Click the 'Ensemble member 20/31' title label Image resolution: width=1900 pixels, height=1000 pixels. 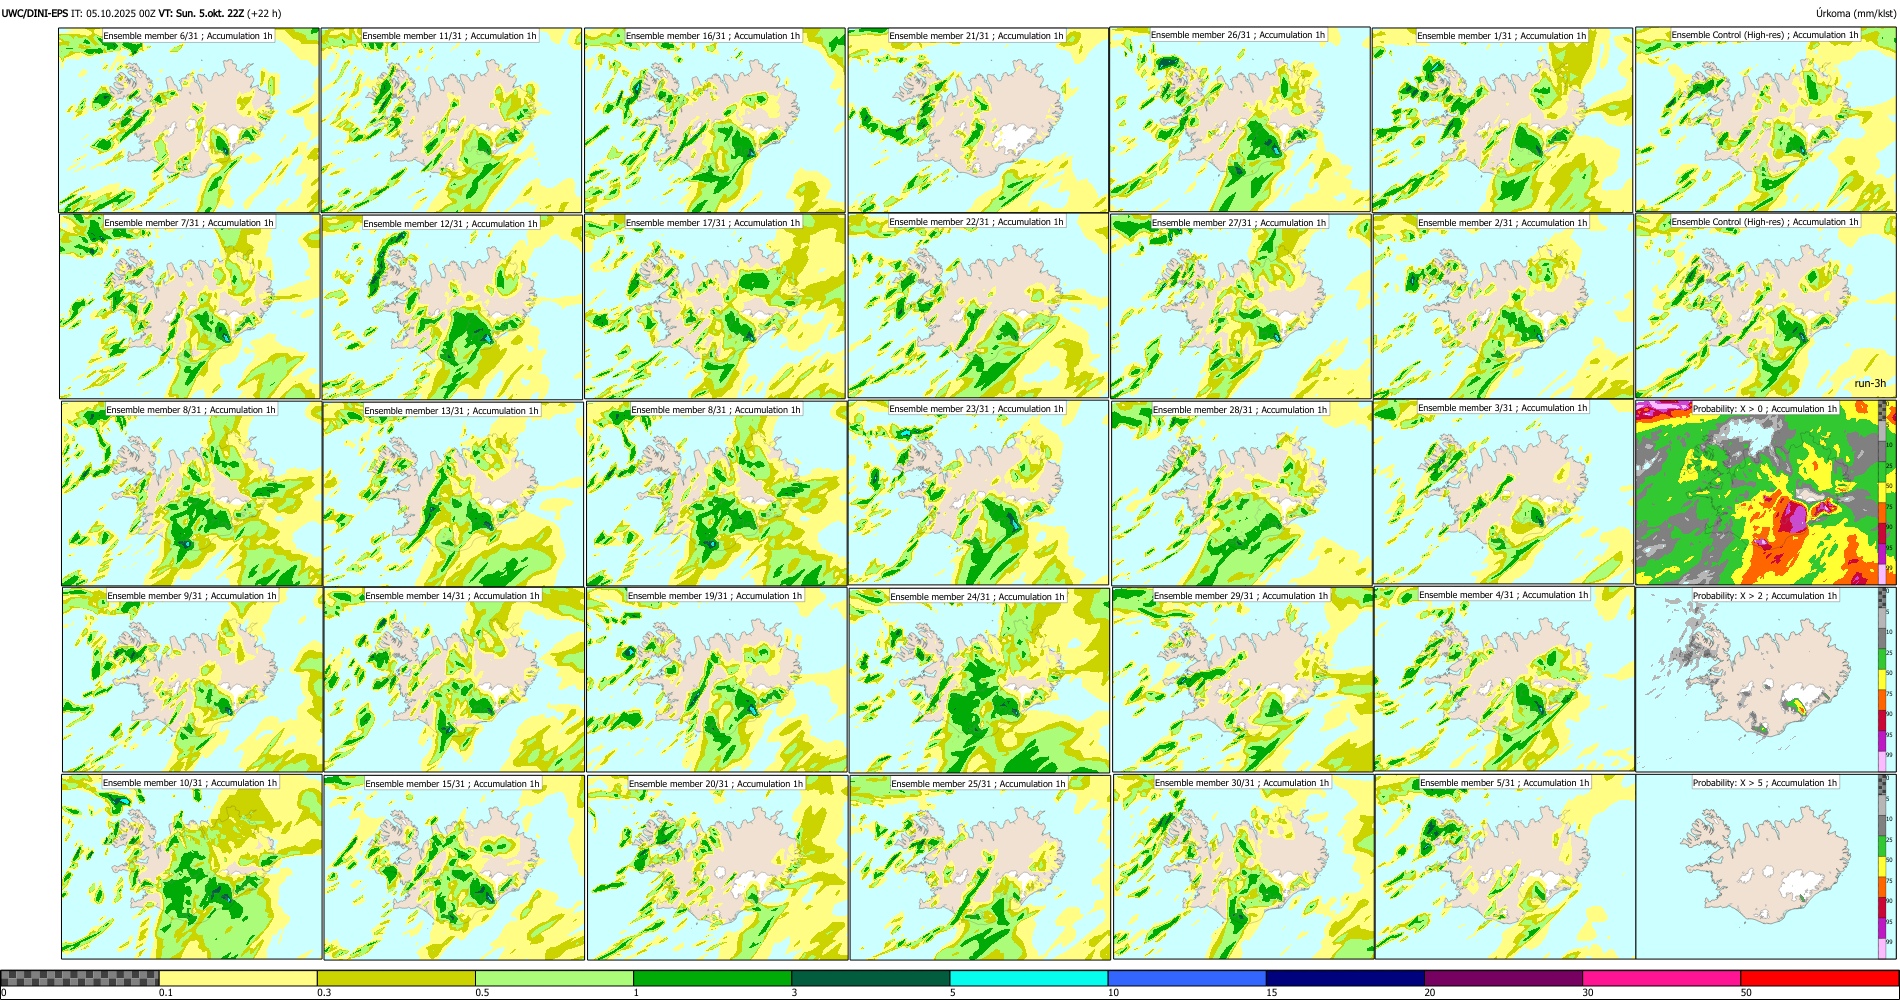pos(716,784)
